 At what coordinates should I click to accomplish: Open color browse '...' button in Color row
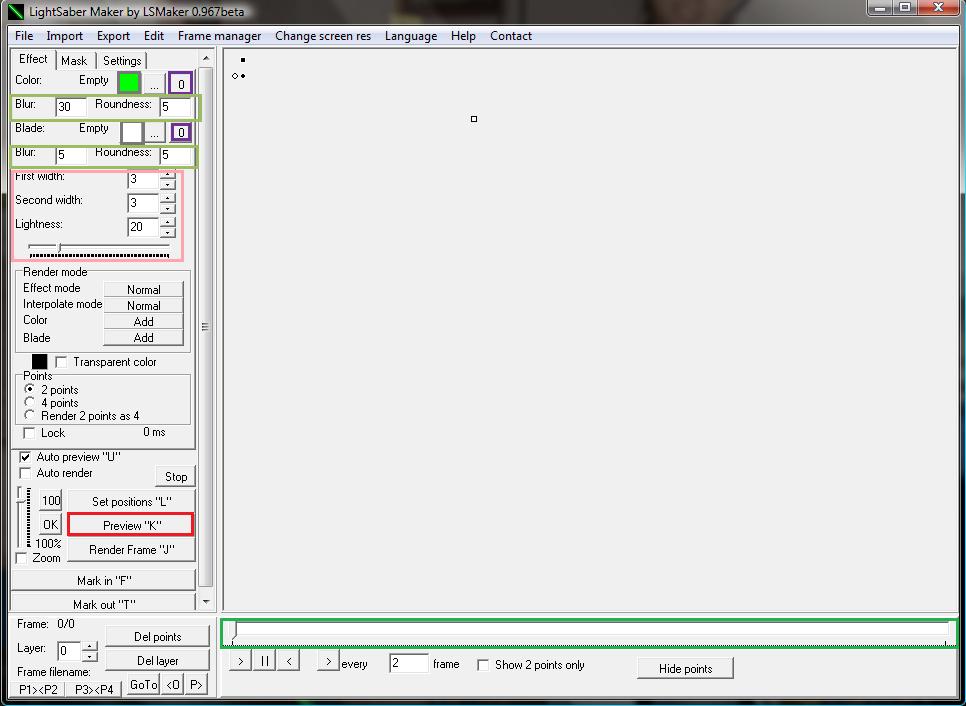coord(154,84)
